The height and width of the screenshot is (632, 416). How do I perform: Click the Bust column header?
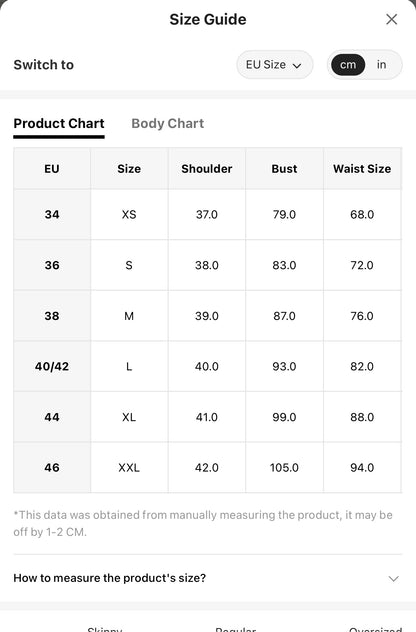pos(284,168)
